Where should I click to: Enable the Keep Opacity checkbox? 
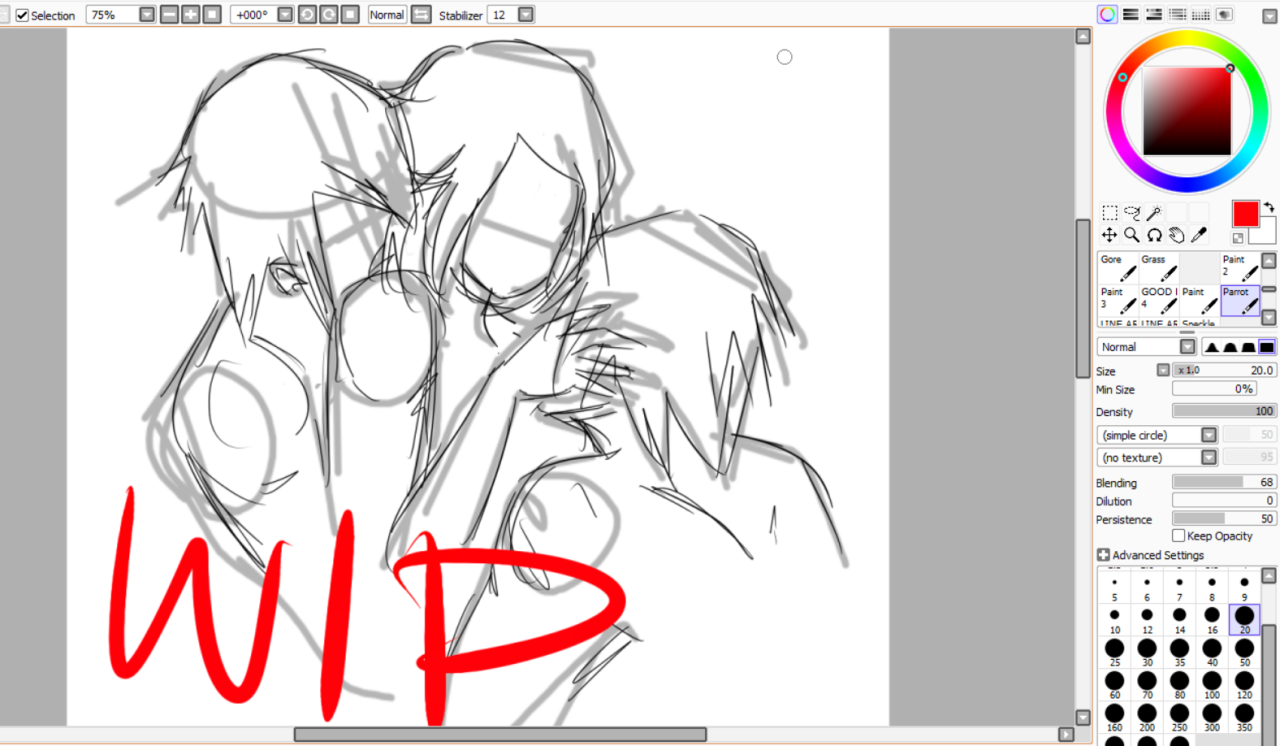(1178, 536)
